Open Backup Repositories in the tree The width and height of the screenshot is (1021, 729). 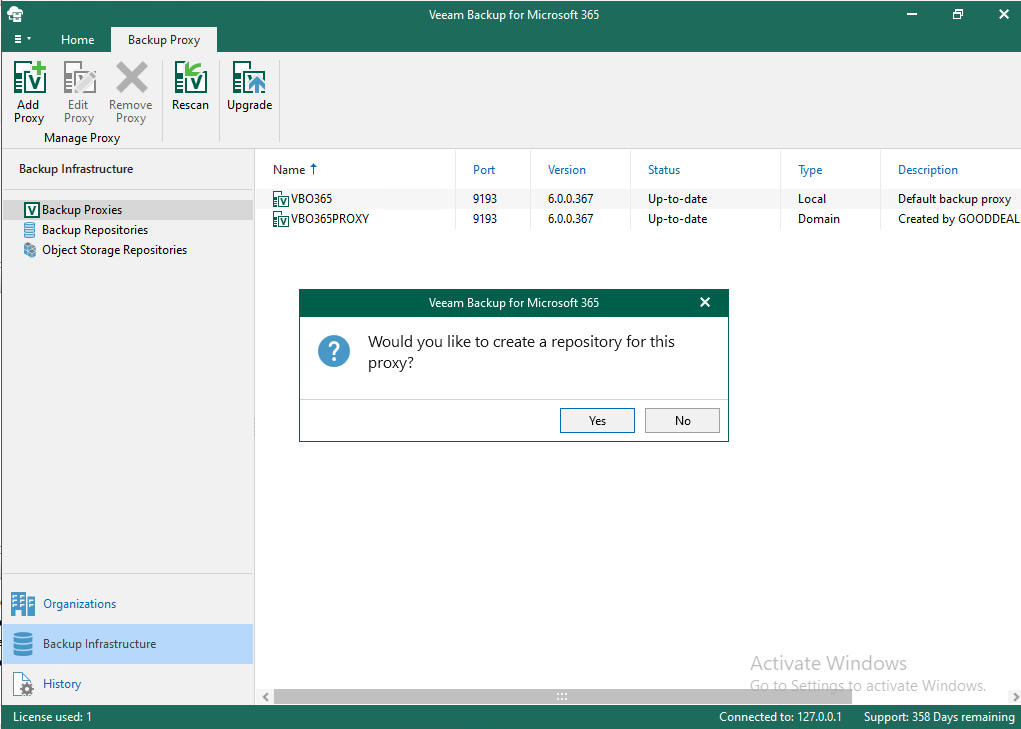click(x=95, y=230)
